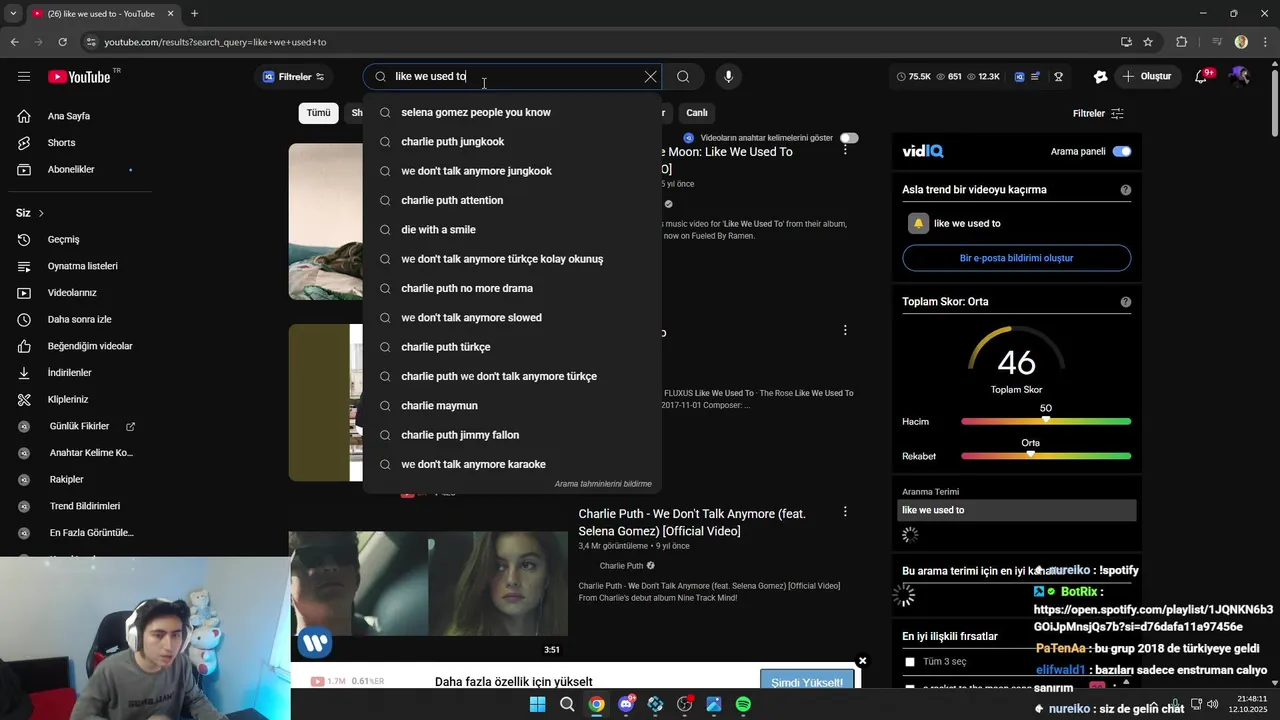Open Beğendiğim videolar

coord(90,346)
